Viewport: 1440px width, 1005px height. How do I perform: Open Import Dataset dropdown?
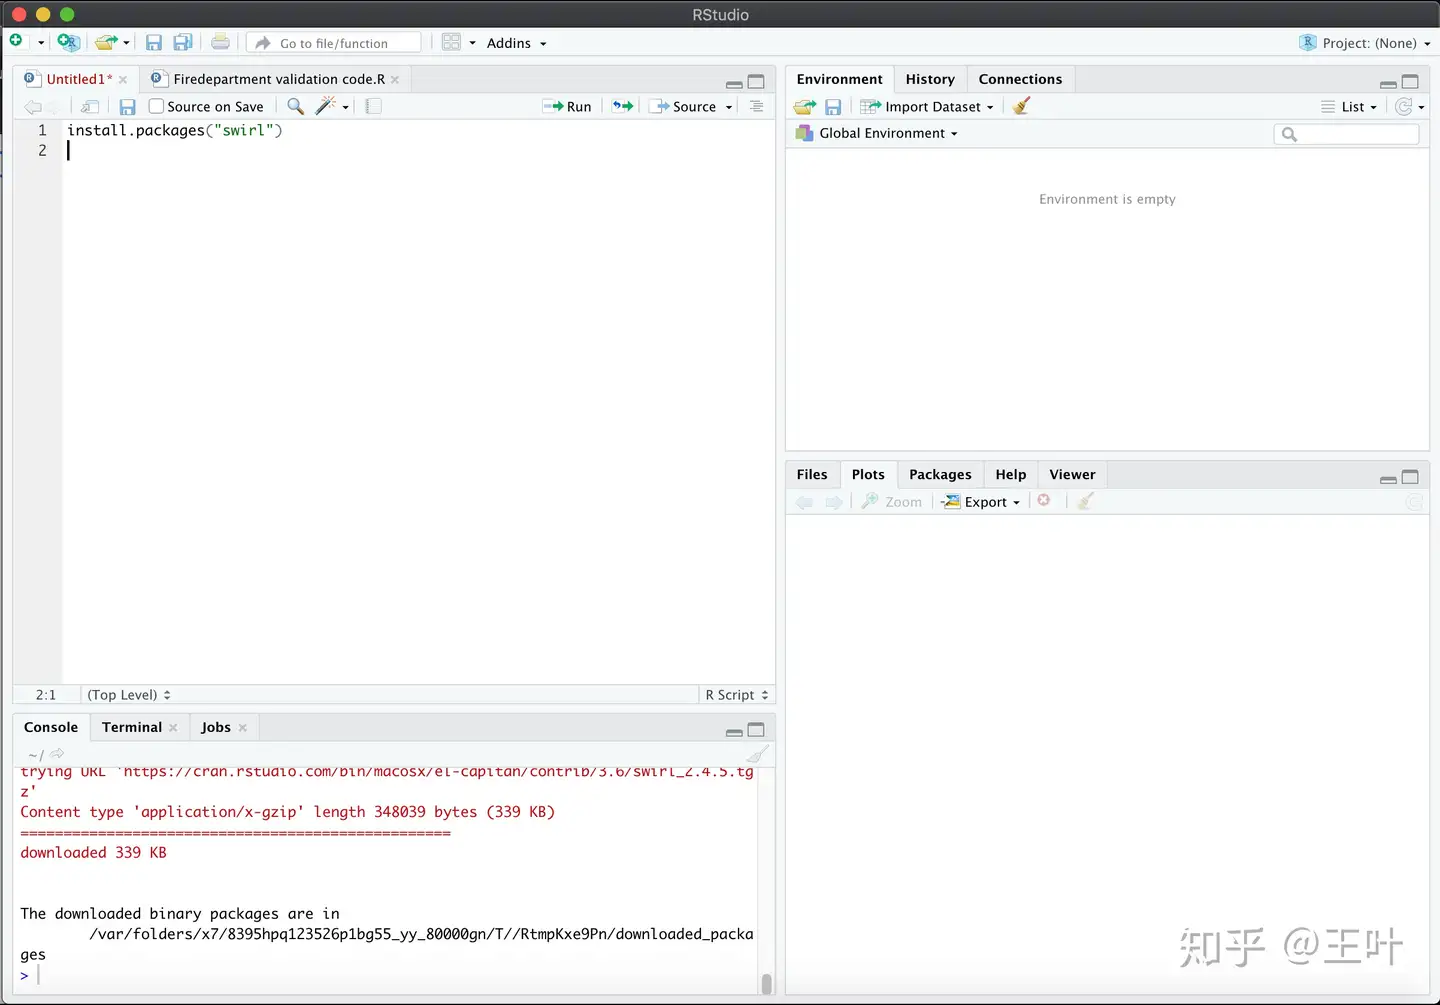(x=927, y=107)
